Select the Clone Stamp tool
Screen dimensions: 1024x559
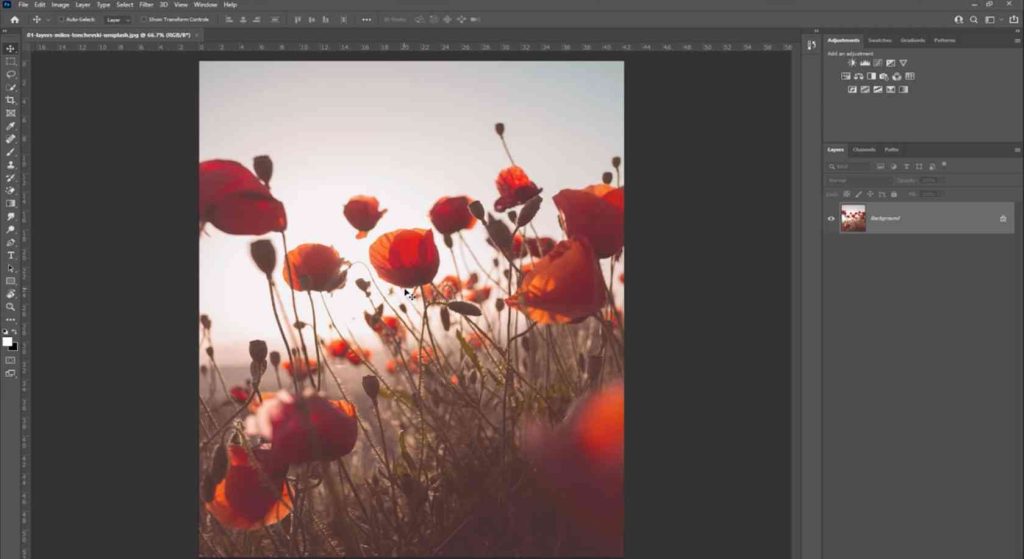click(10, 165)
